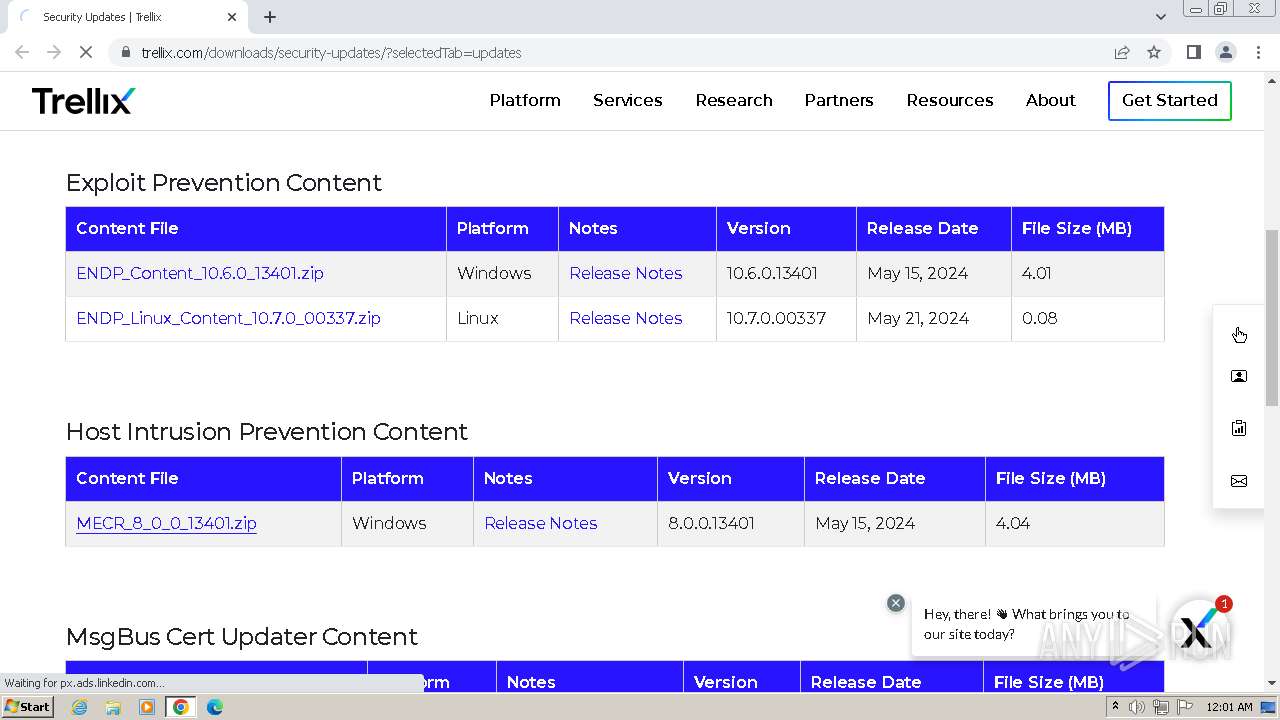Viewport: 1280px width, 720px height.
Task: Click the contact card icon in side widget
Action: pyautogui.click(x=1239, y=377)
